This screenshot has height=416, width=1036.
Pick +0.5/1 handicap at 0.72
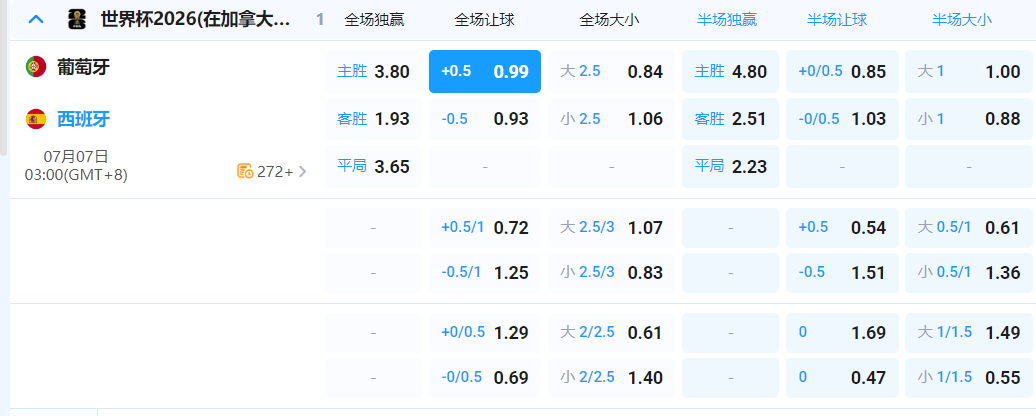click(x=485, y=228)
